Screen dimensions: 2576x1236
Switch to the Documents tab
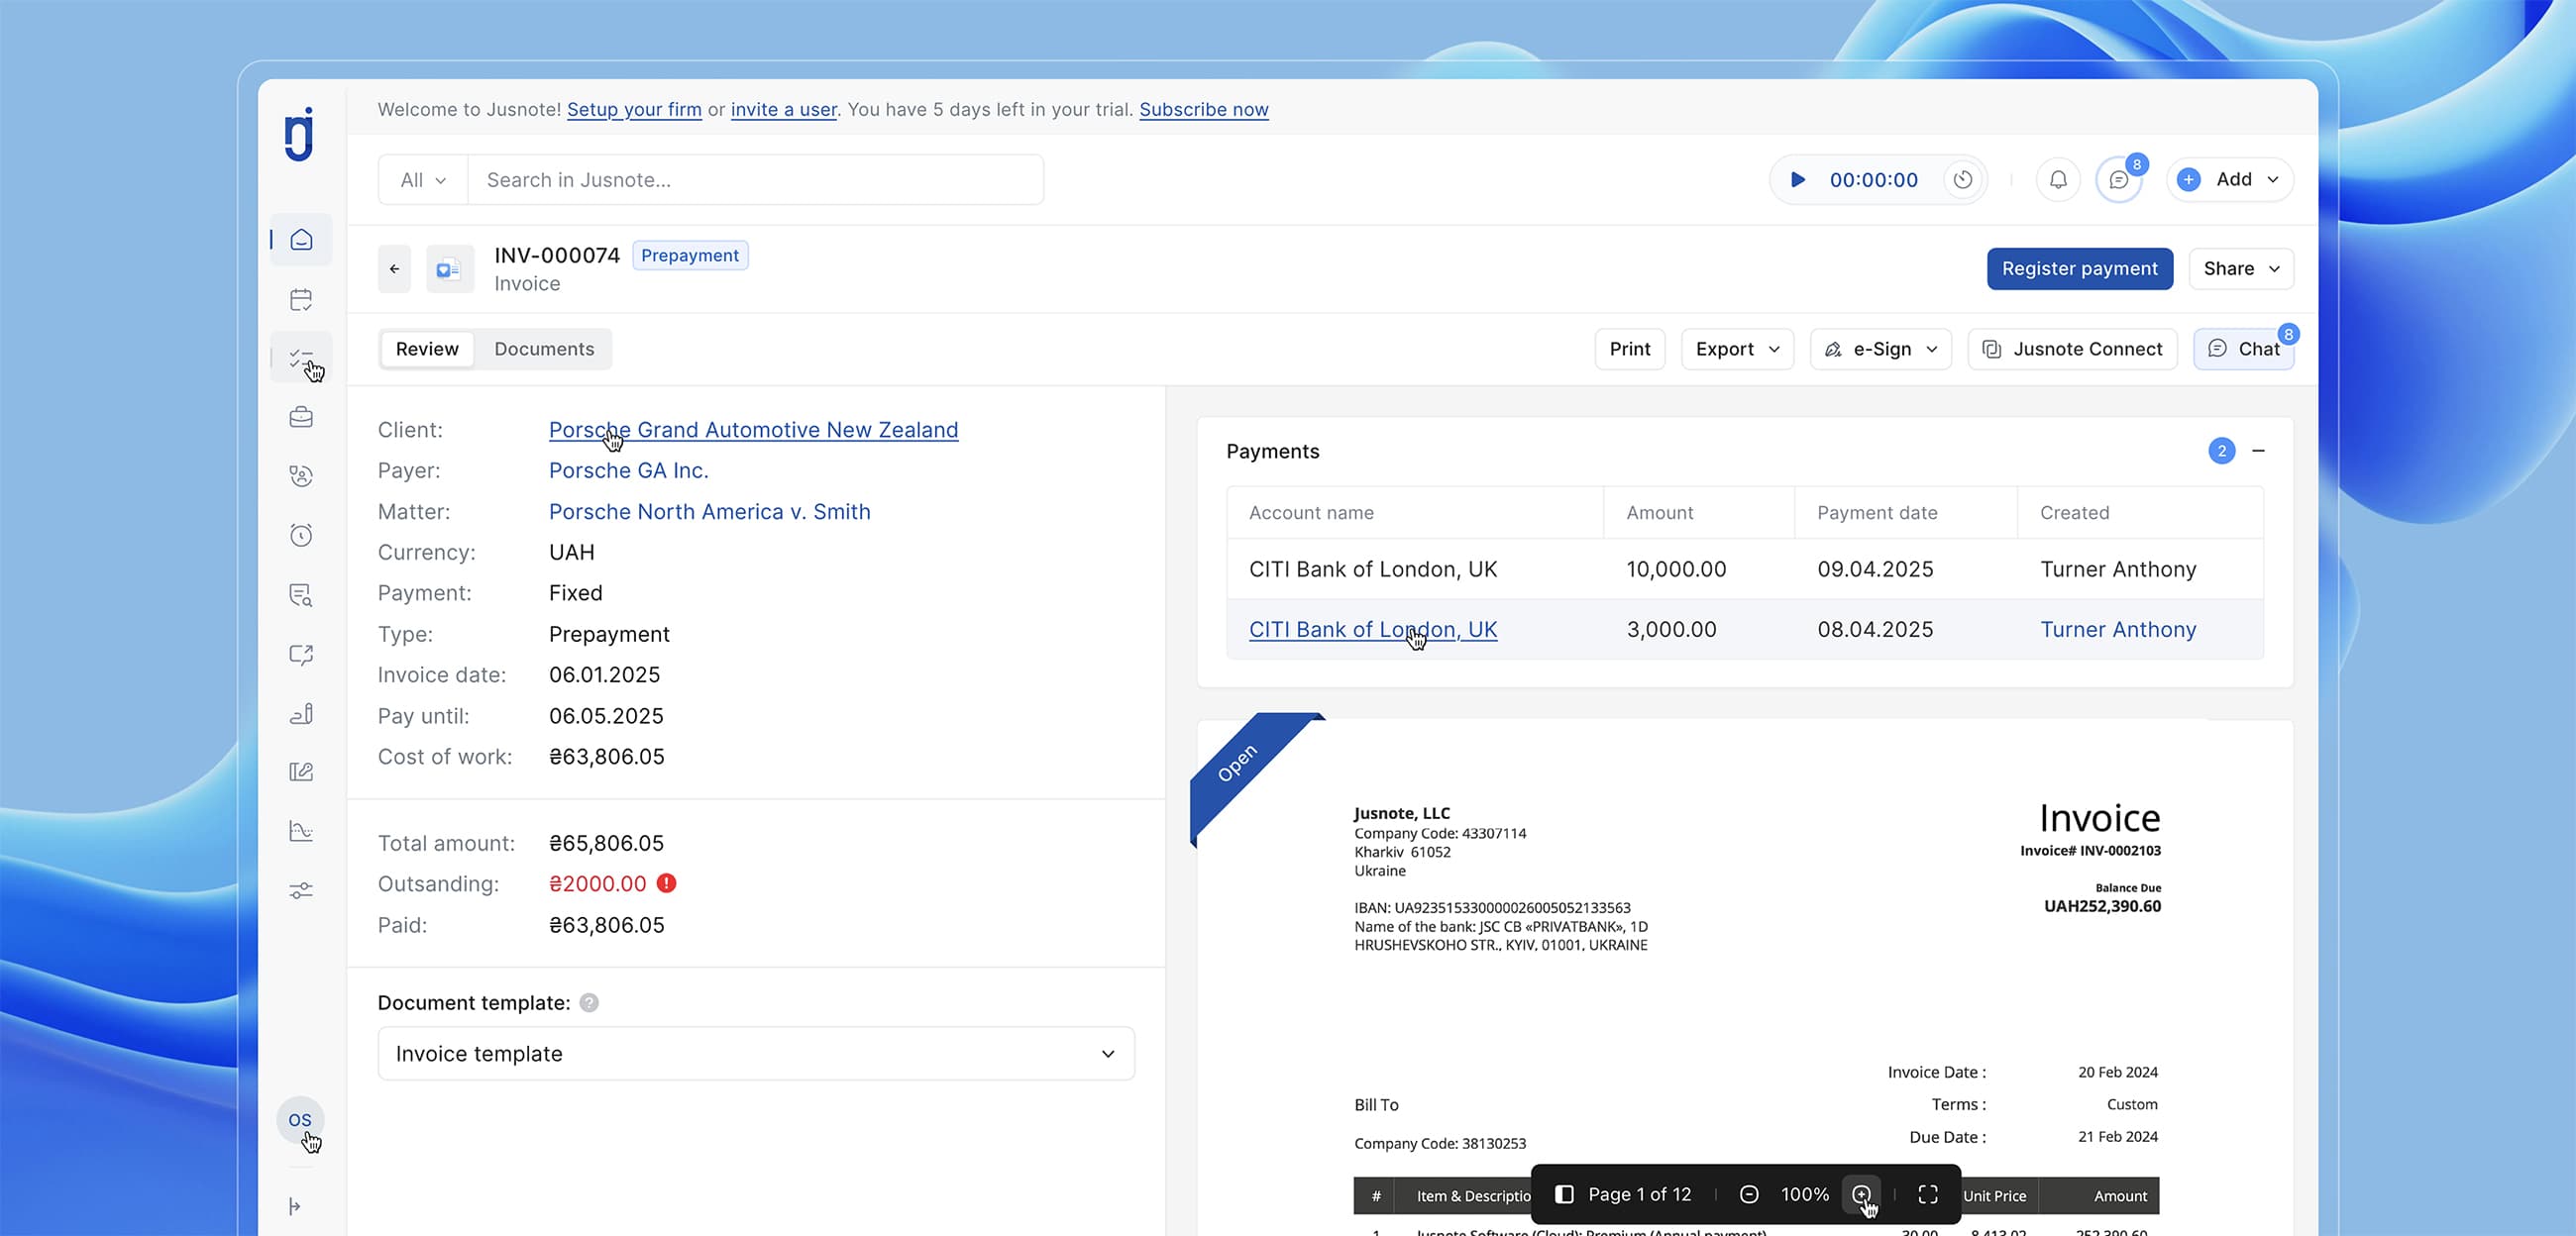[x=544, y=349]
